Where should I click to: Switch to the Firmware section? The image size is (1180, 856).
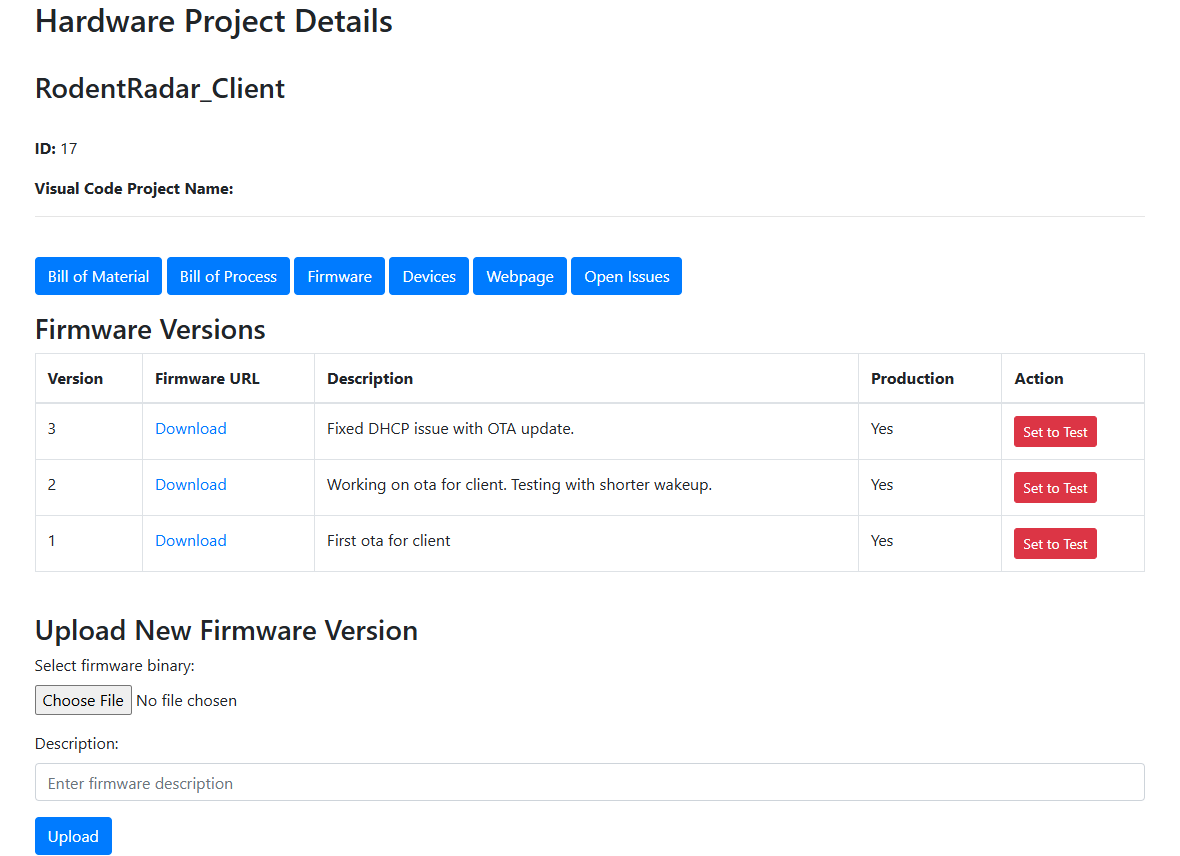coord(339,276)
